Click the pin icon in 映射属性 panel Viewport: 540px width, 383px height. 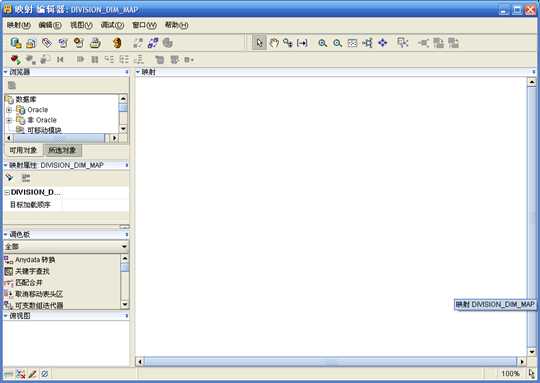click(9, 178)
